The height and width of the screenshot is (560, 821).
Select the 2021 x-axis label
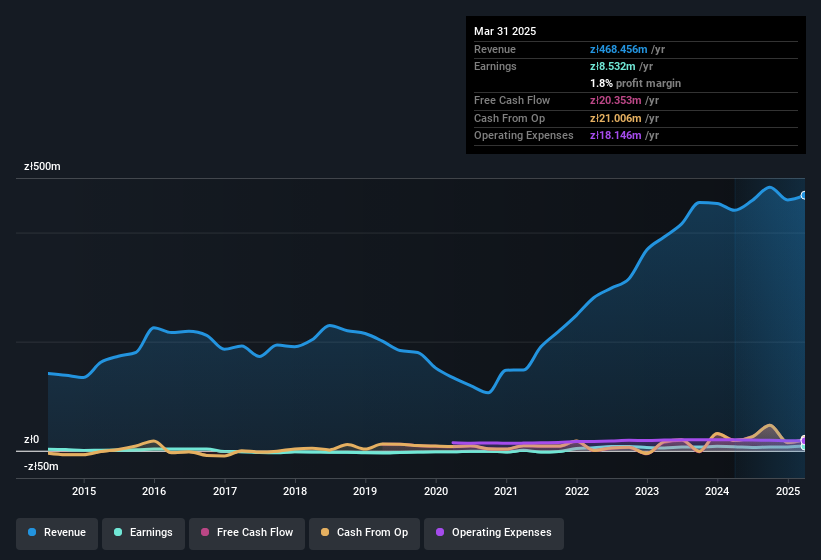click(506, 491)
